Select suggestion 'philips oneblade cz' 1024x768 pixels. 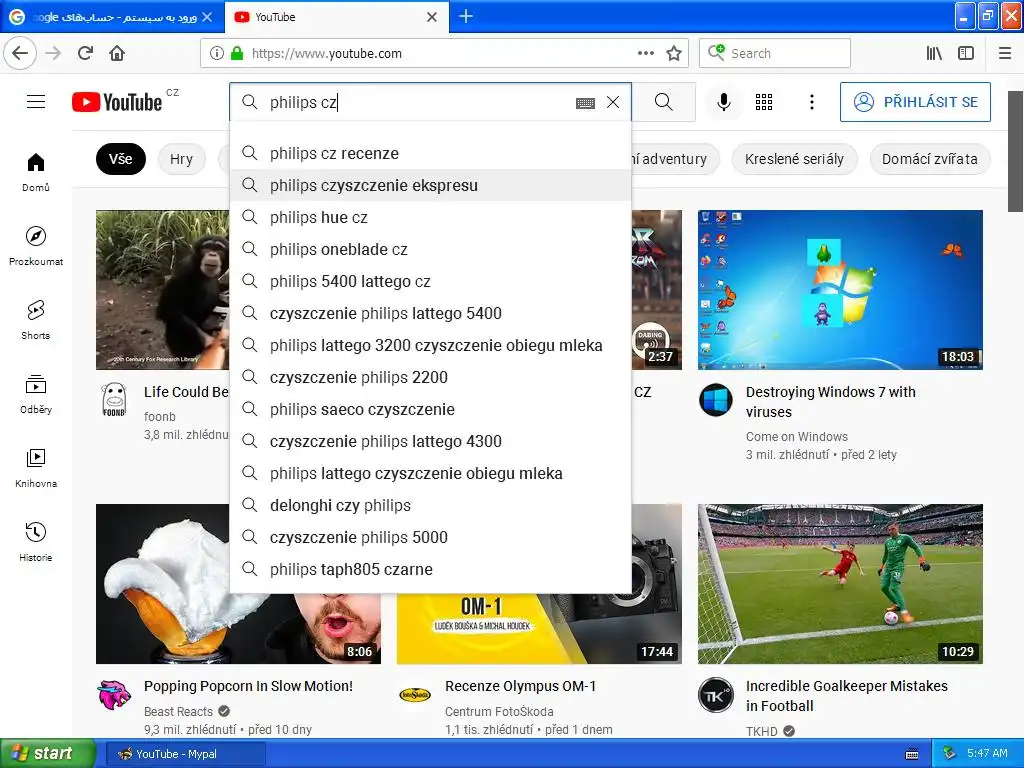(431, 249)
